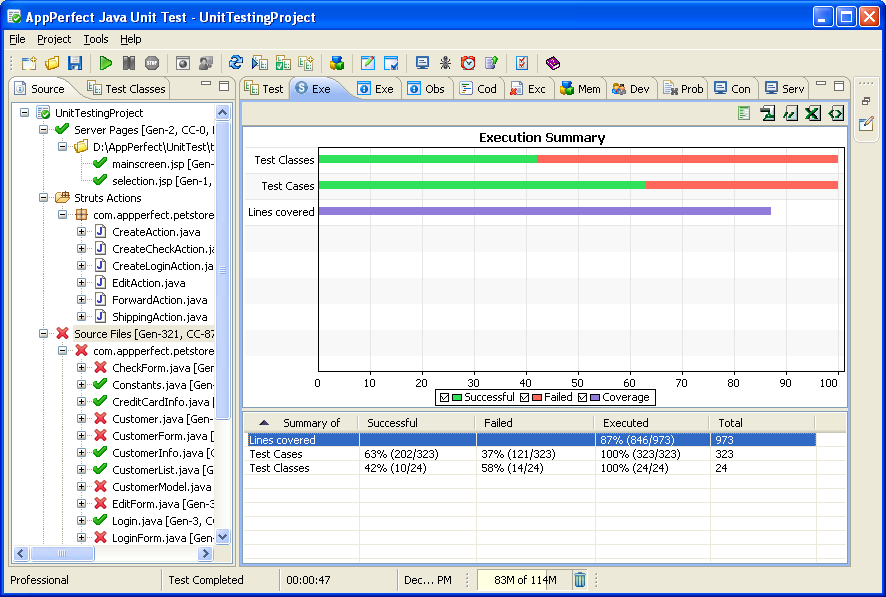Image resolution: width=886 pixels, height=597 pixels.
Task: Minimize the execution results panel
Action: tap(821, 84)
